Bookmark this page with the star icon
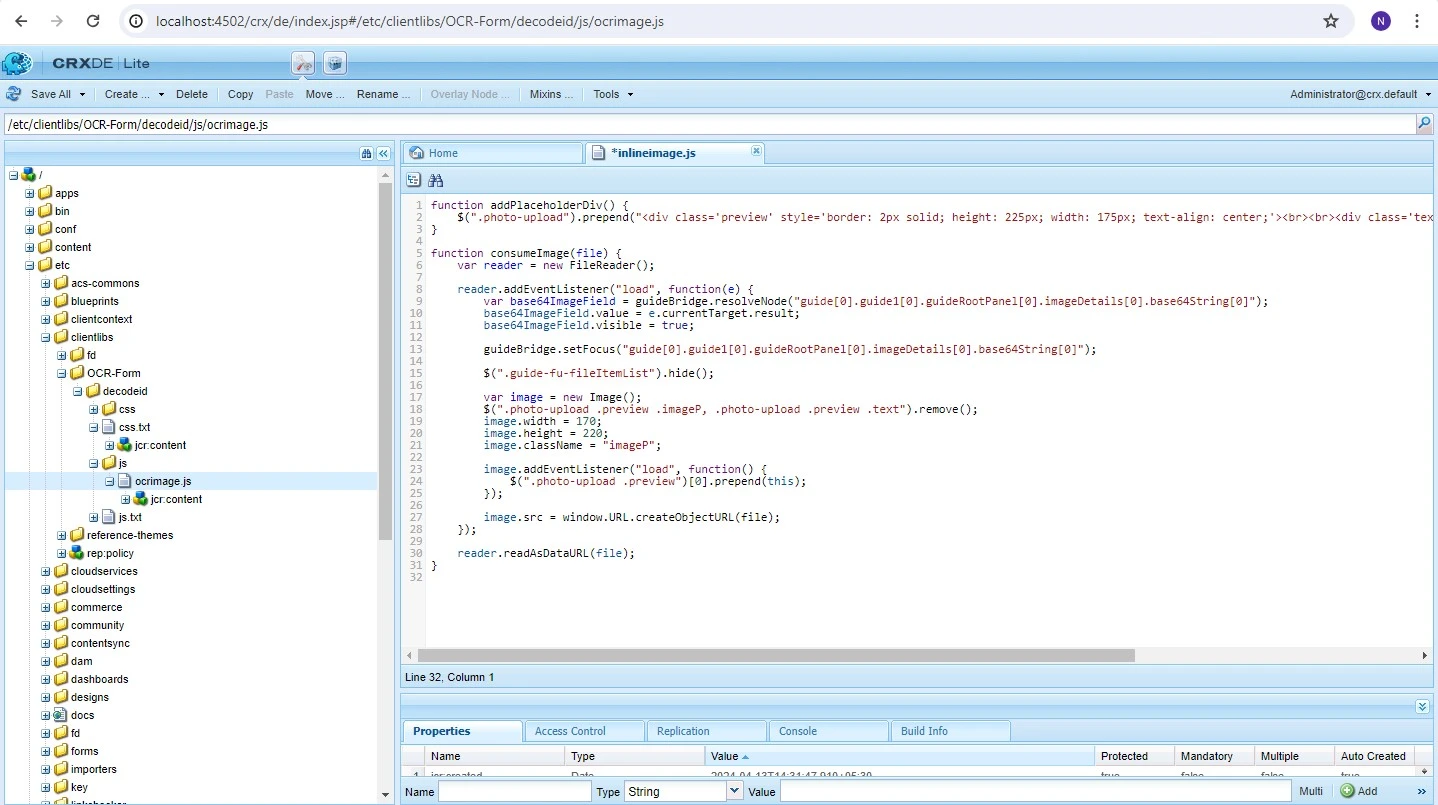Screen dimensions: 1438x805 click(1331, 21)
